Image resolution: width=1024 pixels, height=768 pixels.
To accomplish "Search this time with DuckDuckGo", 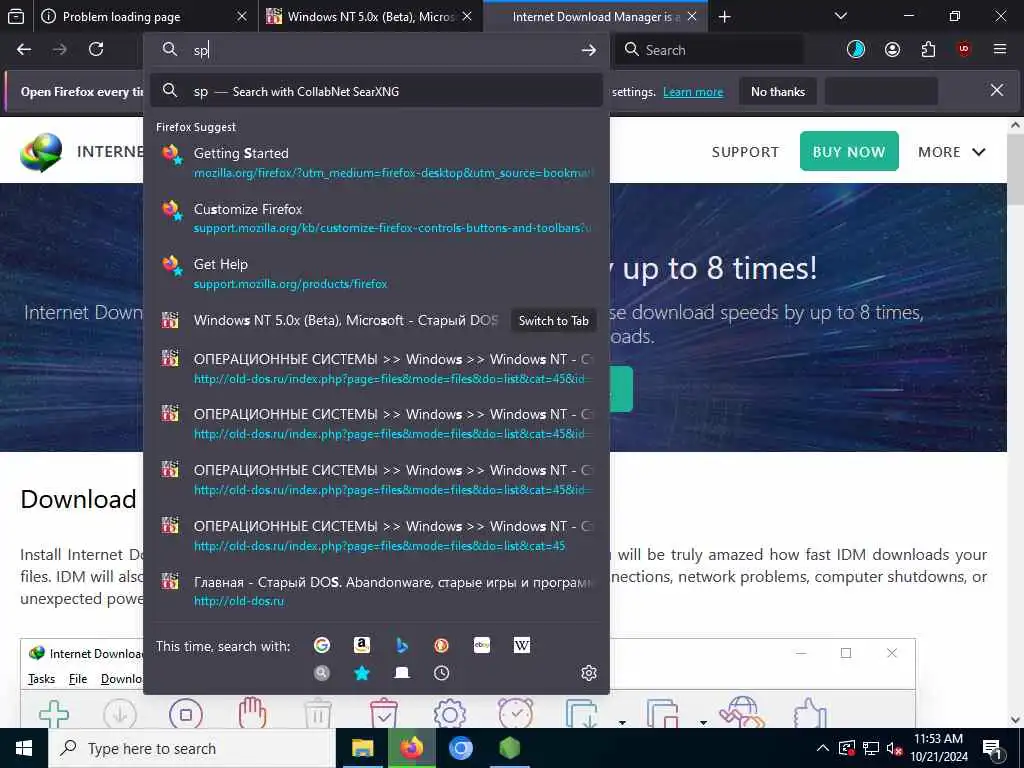I will 441,645.
